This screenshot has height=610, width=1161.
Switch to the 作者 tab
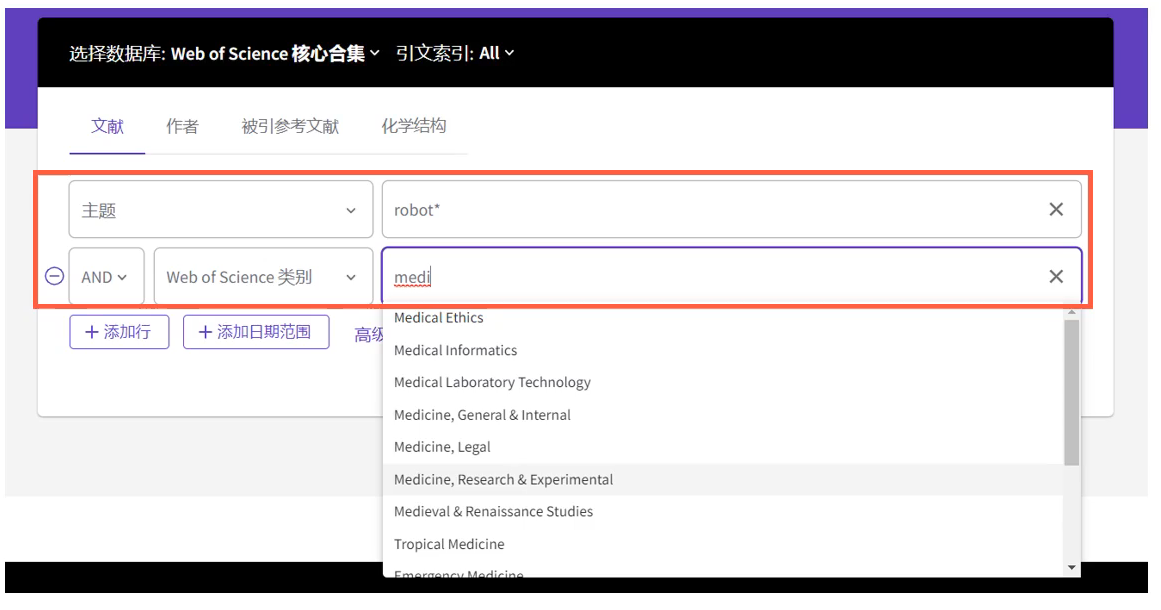(182, 126)
